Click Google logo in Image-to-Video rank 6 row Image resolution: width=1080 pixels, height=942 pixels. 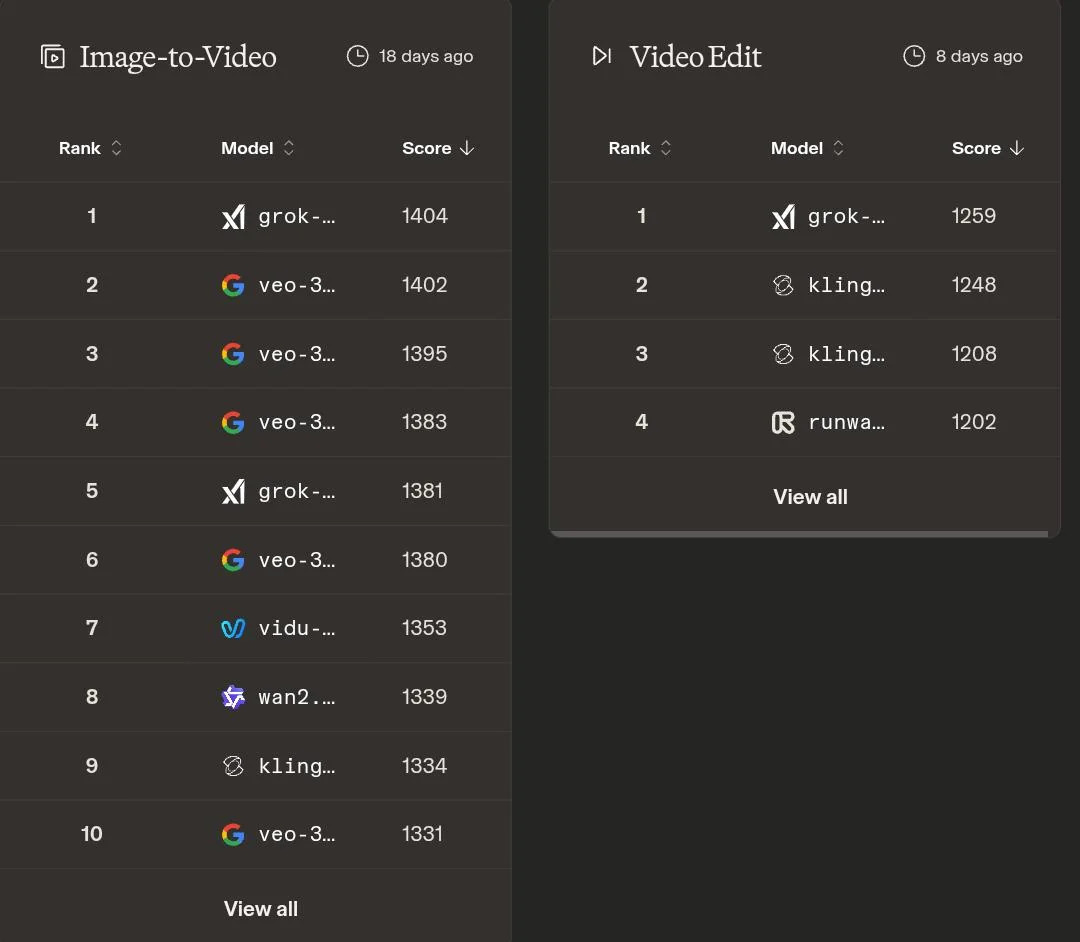pos(233,560)
